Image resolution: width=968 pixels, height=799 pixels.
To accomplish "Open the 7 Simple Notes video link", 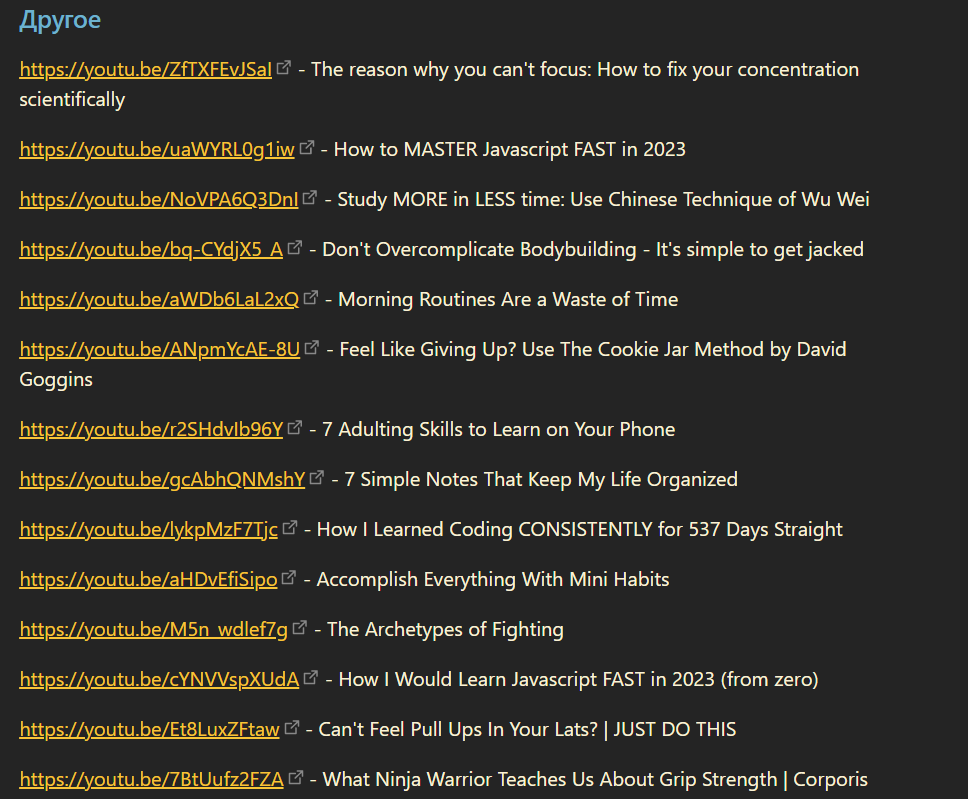I will click(162, 480).
